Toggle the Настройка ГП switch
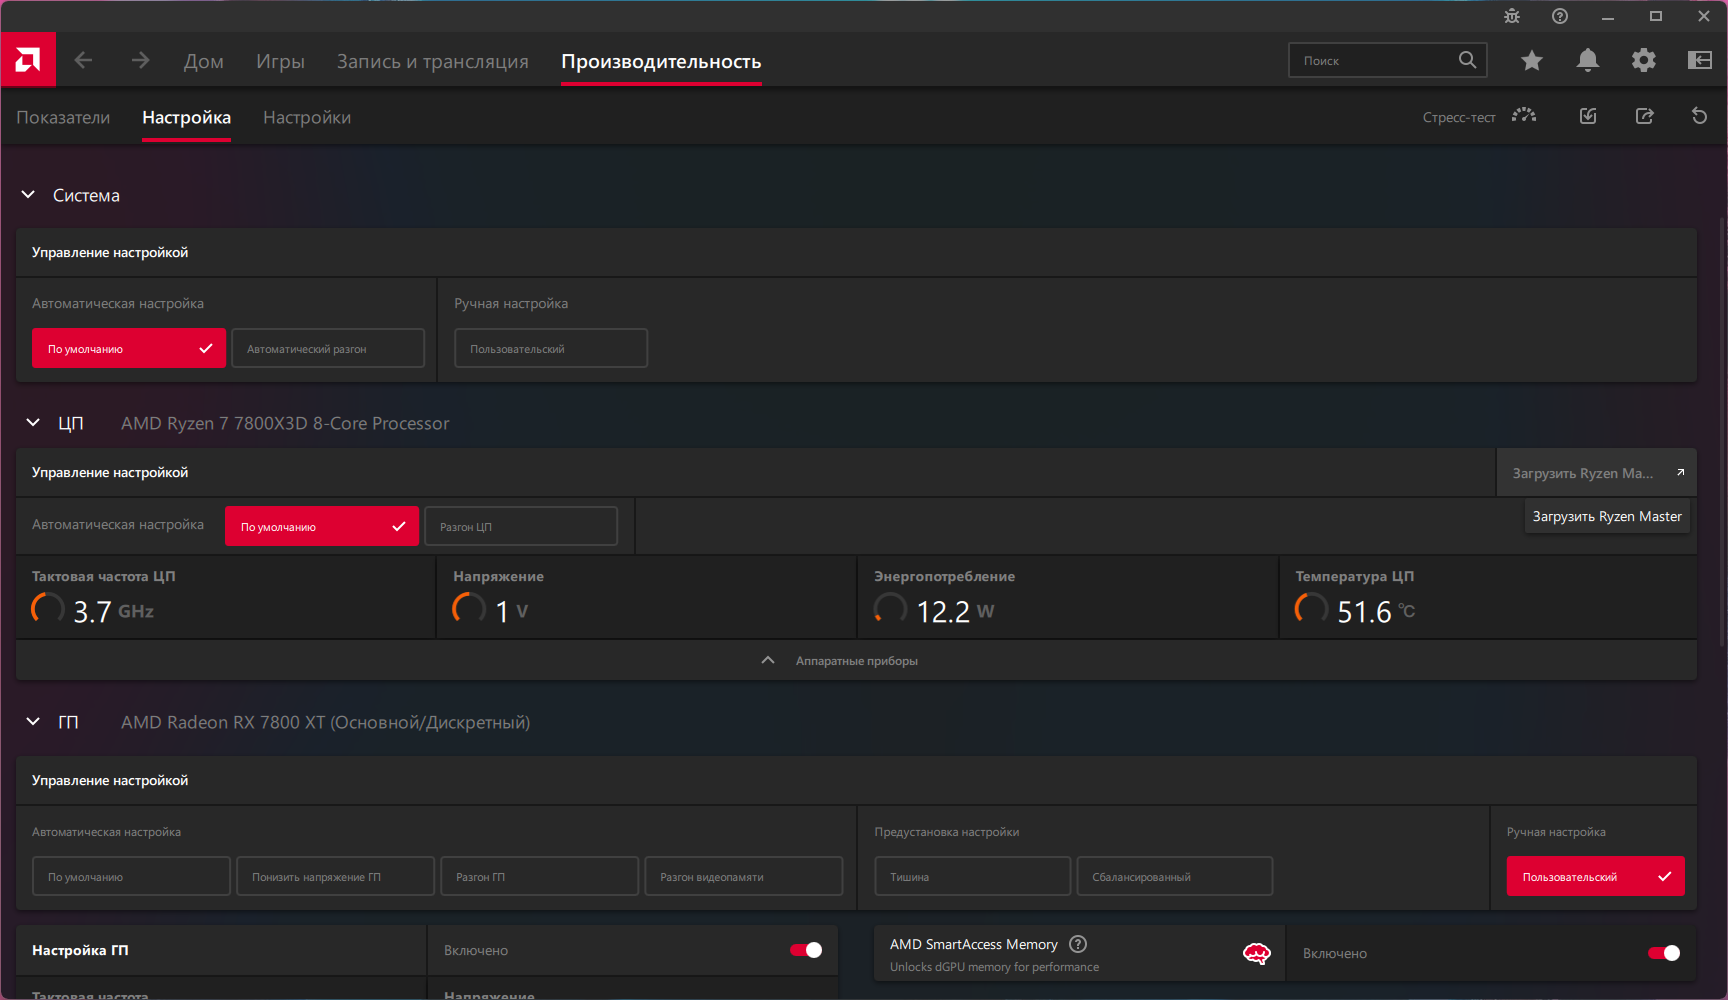Viewport: 1728px width, 1000px height. 806,950
